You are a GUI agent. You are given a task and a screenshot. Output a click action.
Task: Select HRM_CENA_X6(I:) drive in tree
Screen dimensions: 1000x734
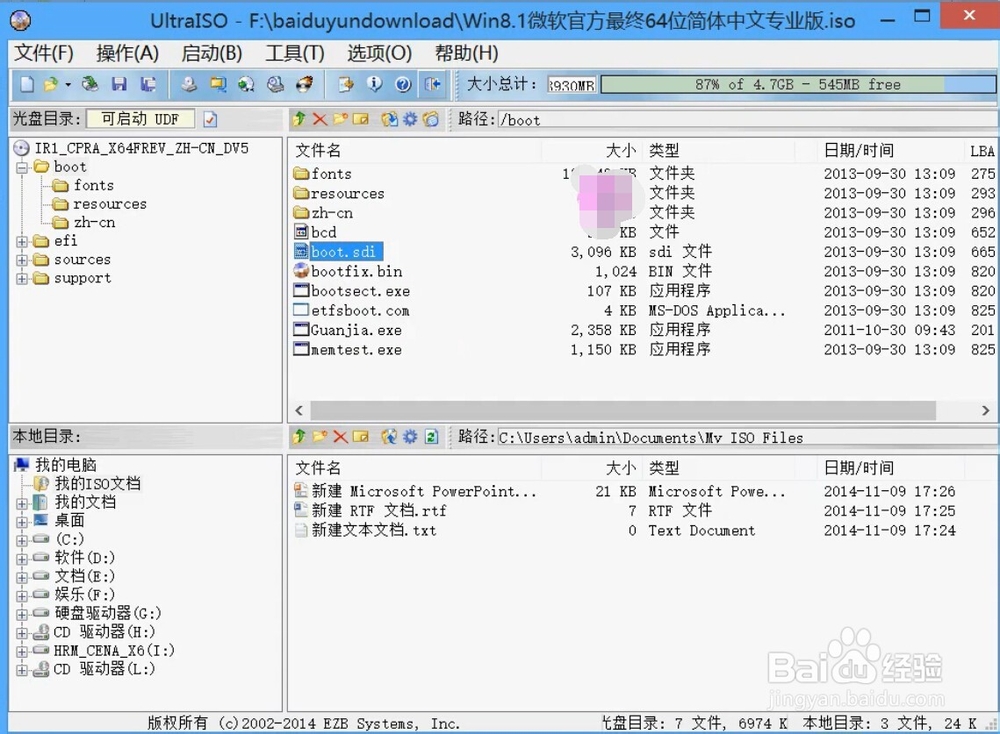pyautogui.click(x=114, y=651)
